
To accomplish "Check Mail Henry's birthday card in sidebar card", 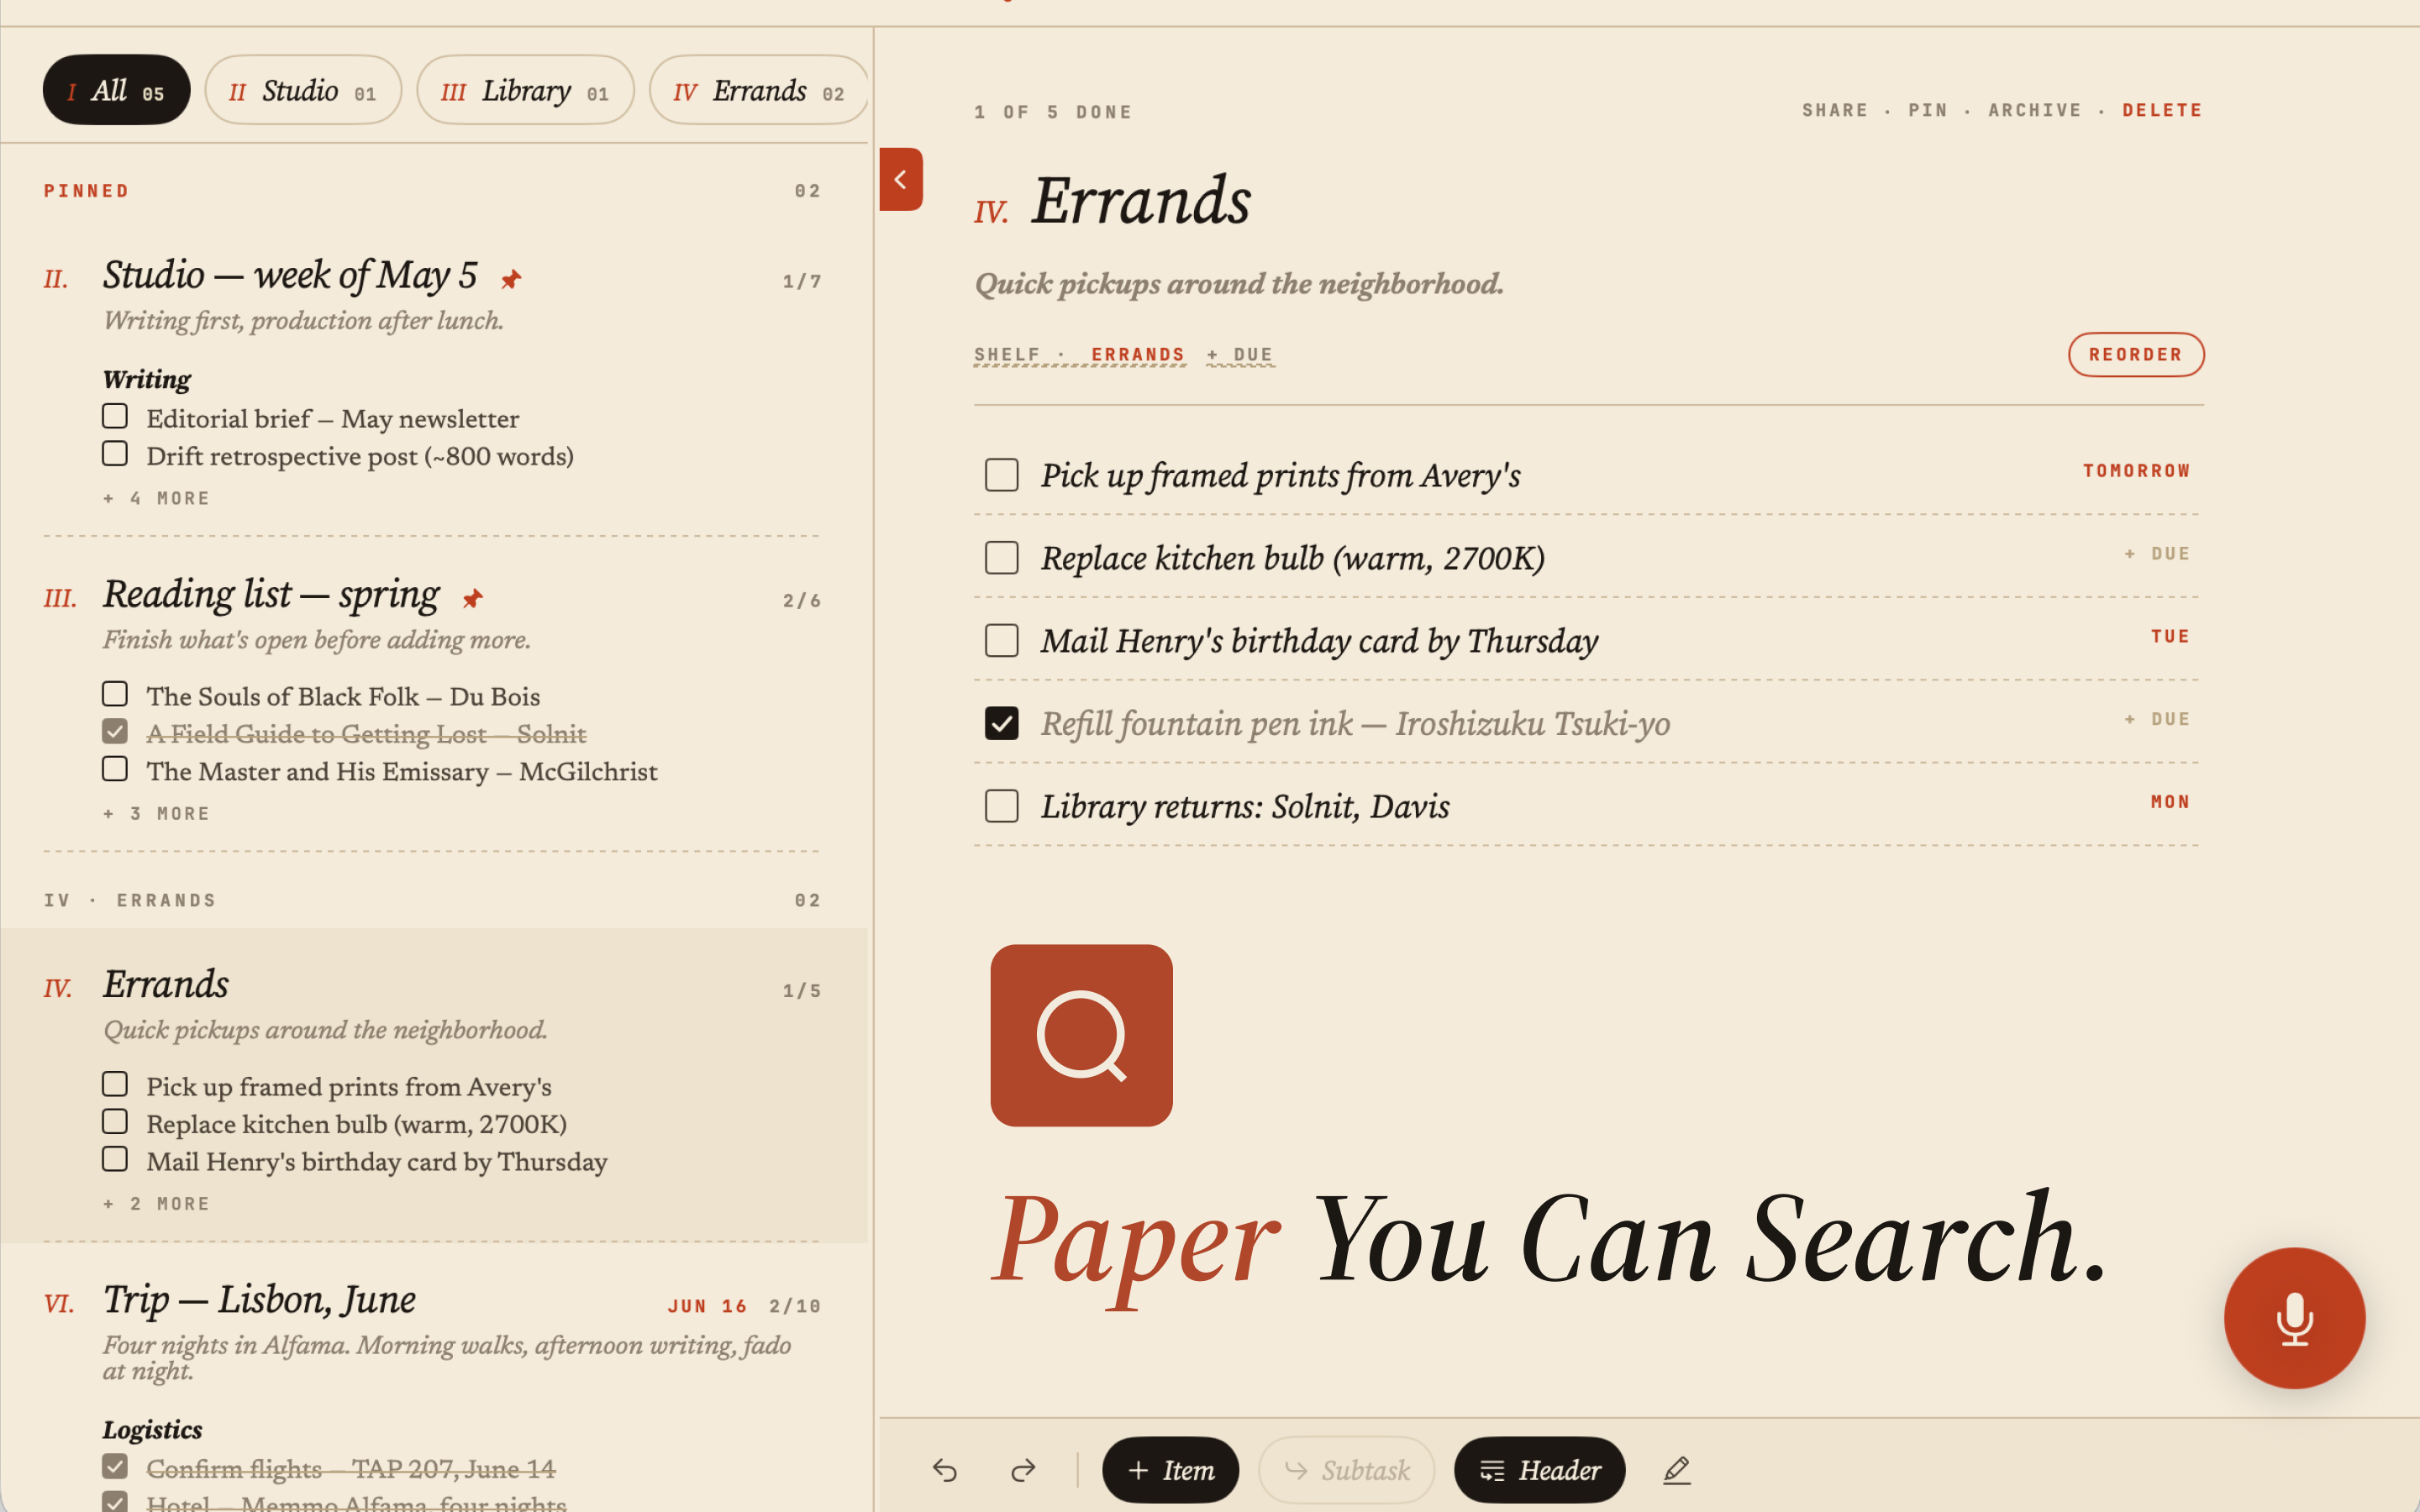I will click(x=115, y=1159).
